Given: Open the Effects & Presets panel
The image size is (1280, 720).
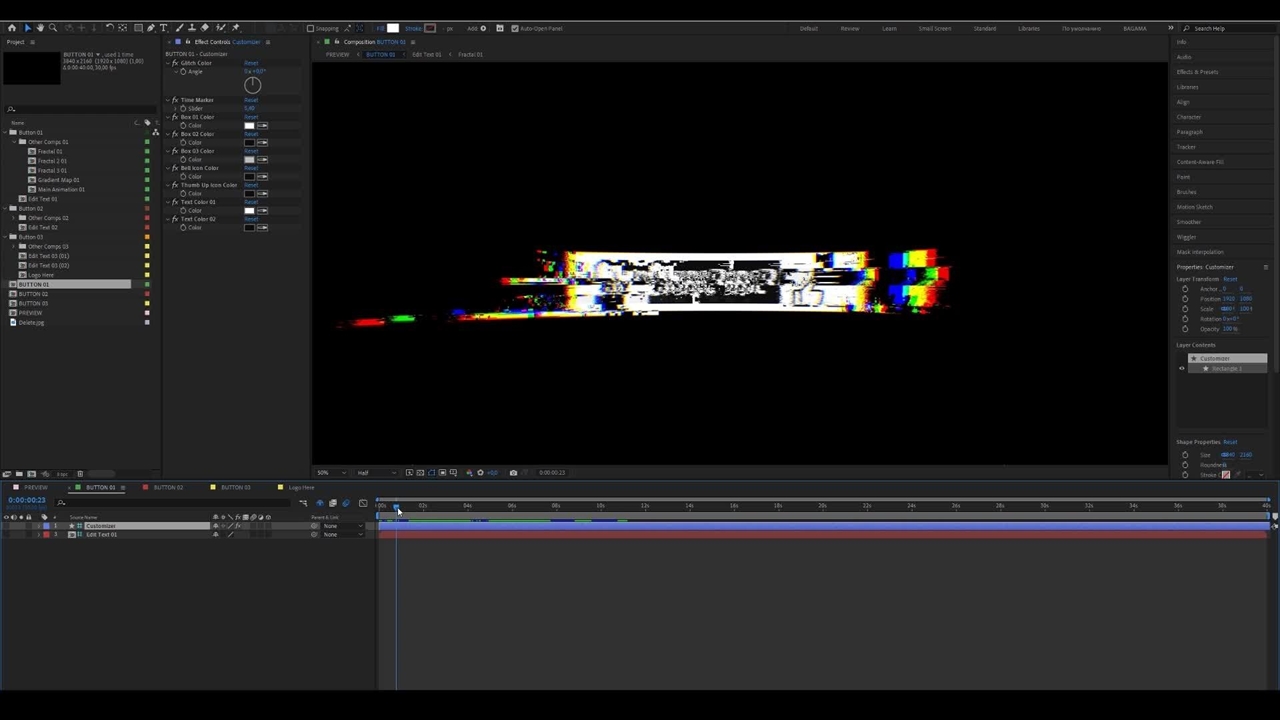Looking at the screenshot, I should pyautogui.click(x=1197, y=72).
